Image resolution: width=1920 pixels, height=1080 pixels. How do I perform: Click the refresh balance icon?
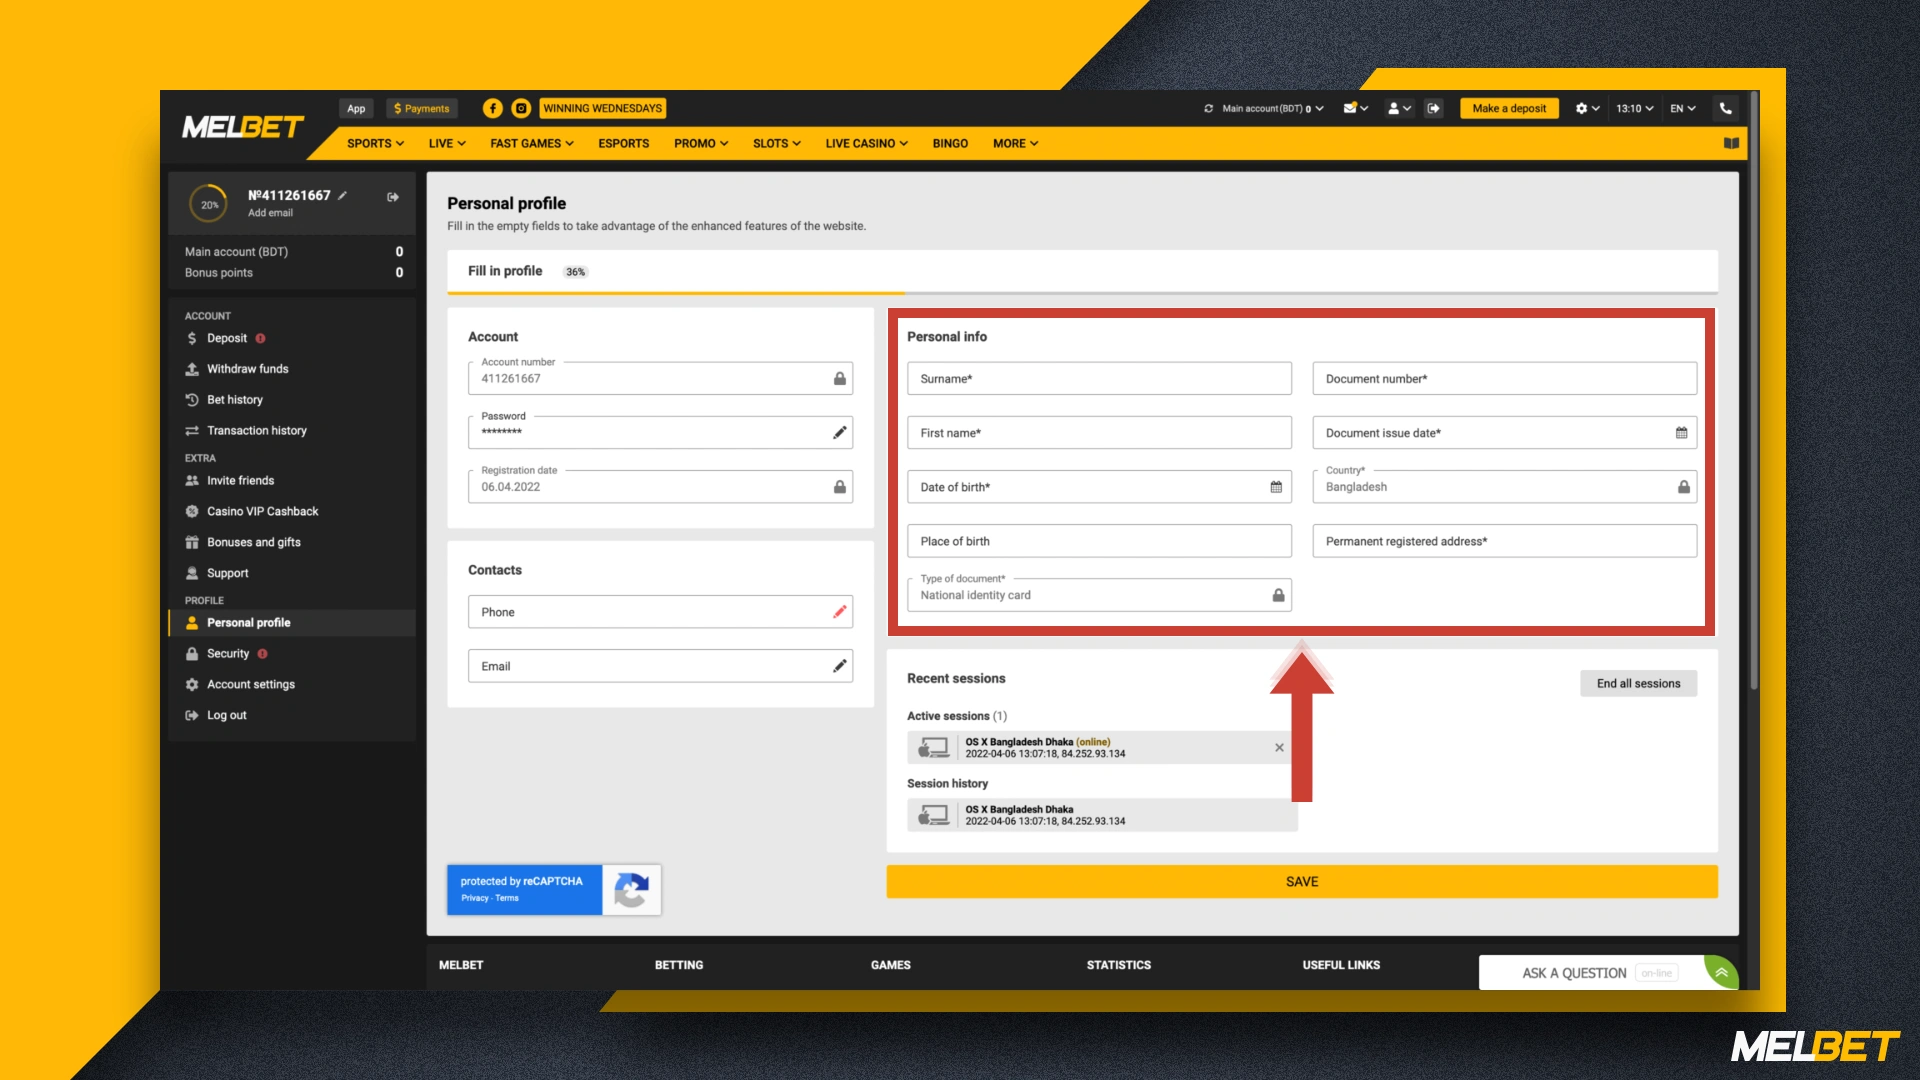click(x=1206, y=108)
